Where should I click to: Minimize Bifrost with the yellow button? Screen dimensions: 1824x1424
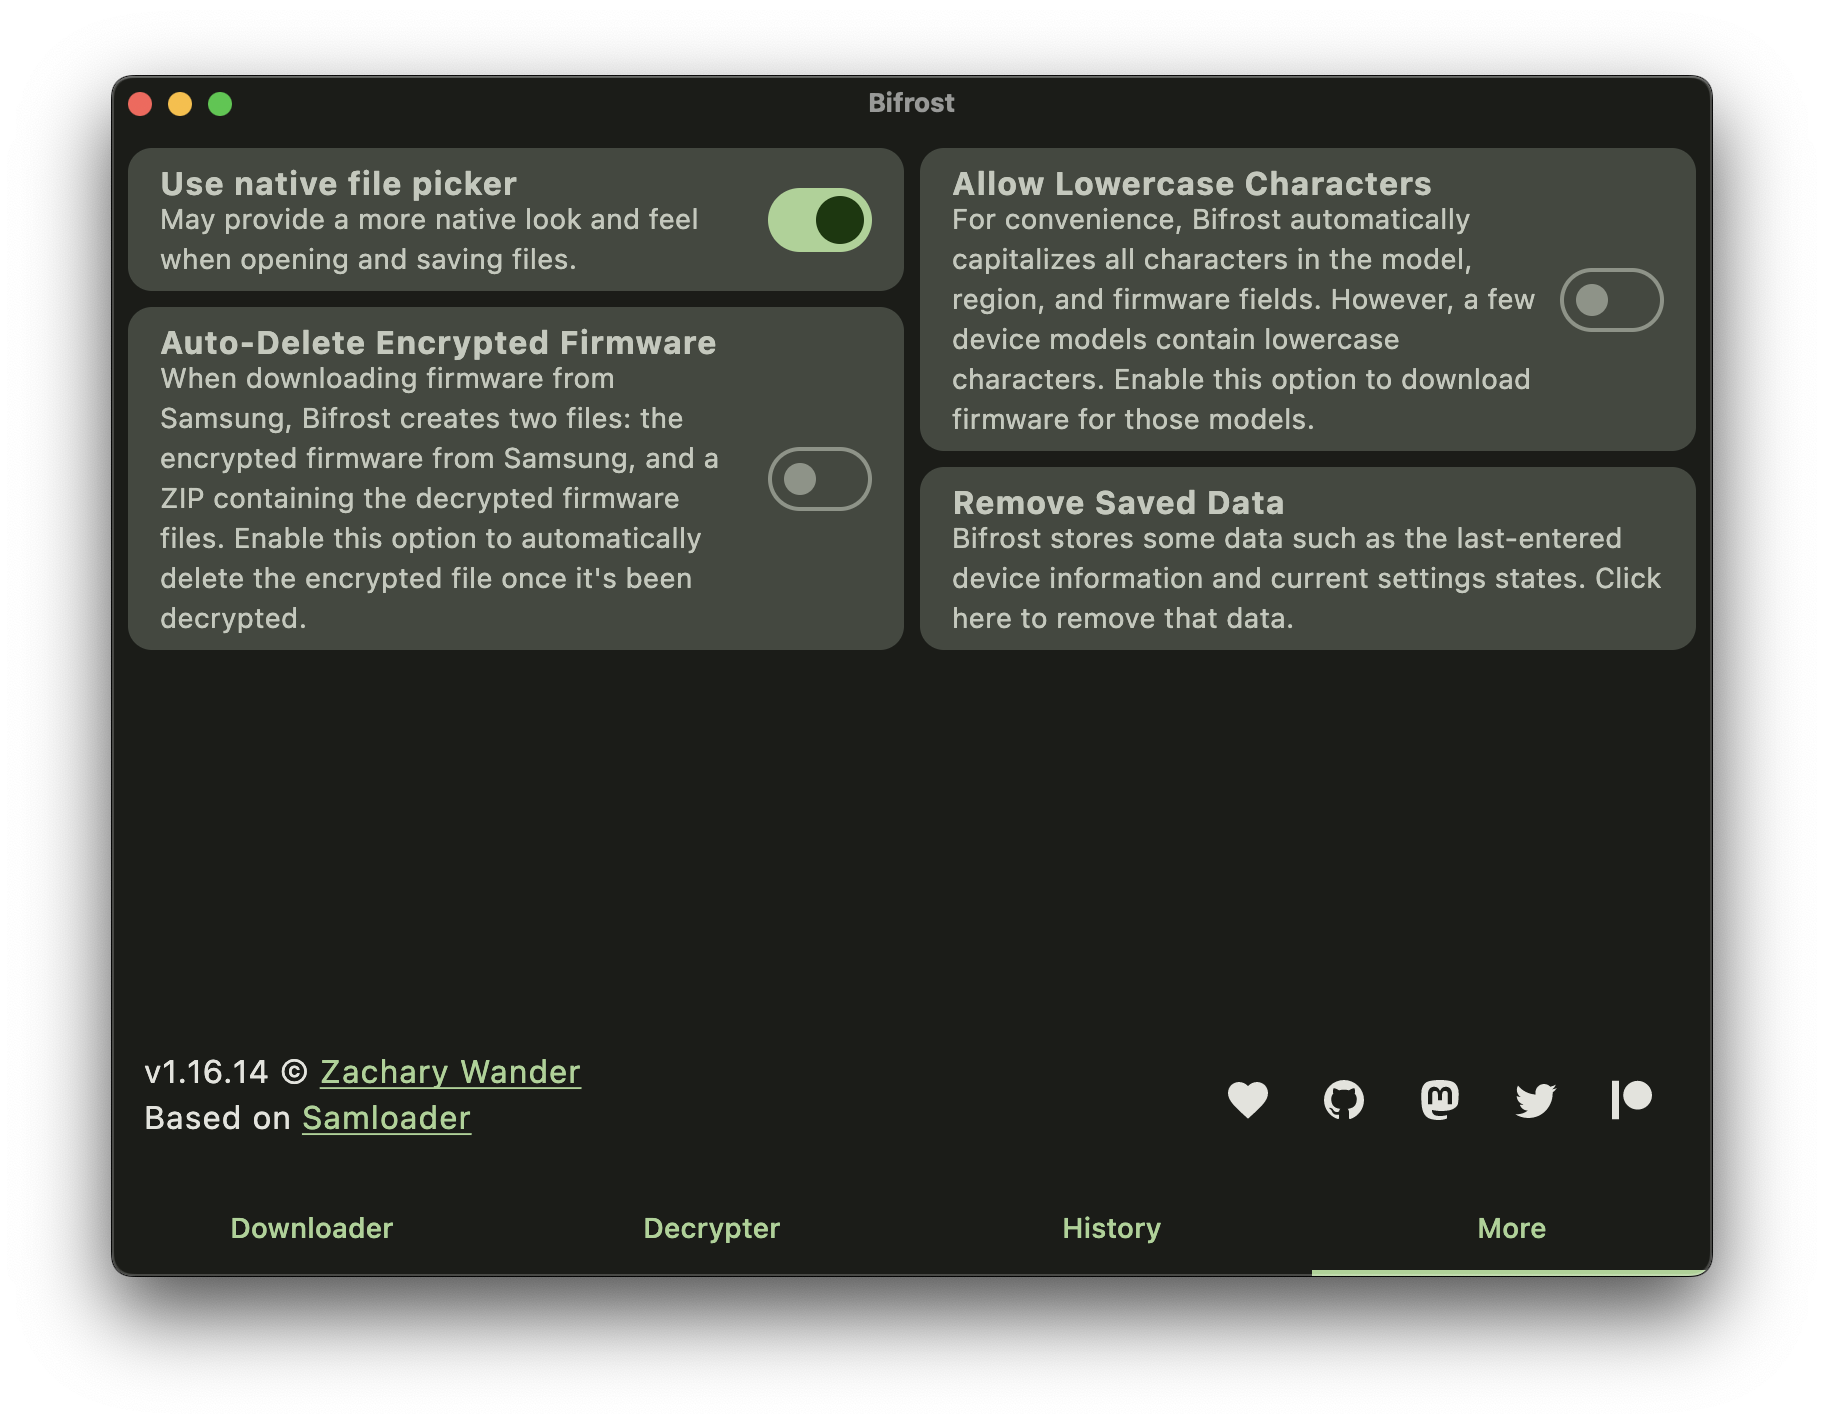pos(180,104)
